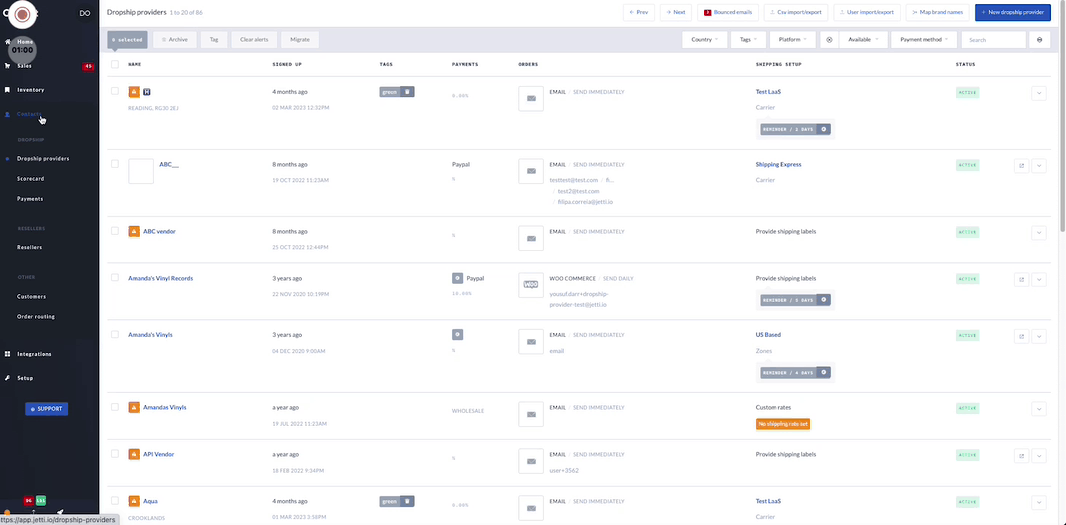Click payment gear icon for Amanda's Vinyl Records

[x=458, y=278]
